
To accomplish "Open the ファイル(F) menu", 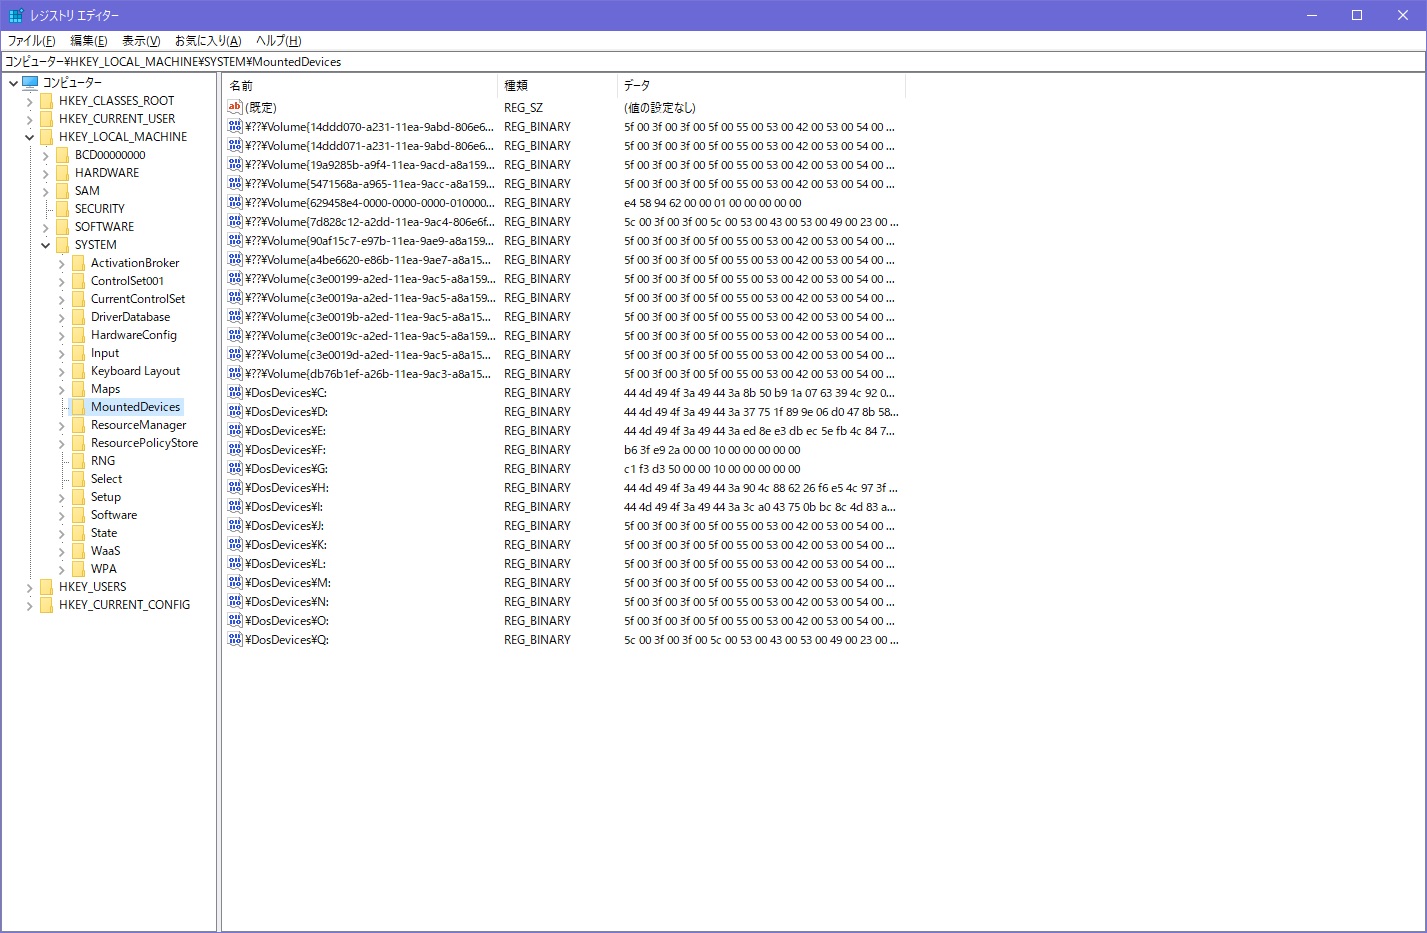I will pyautogui.click(x=32, y=41).
